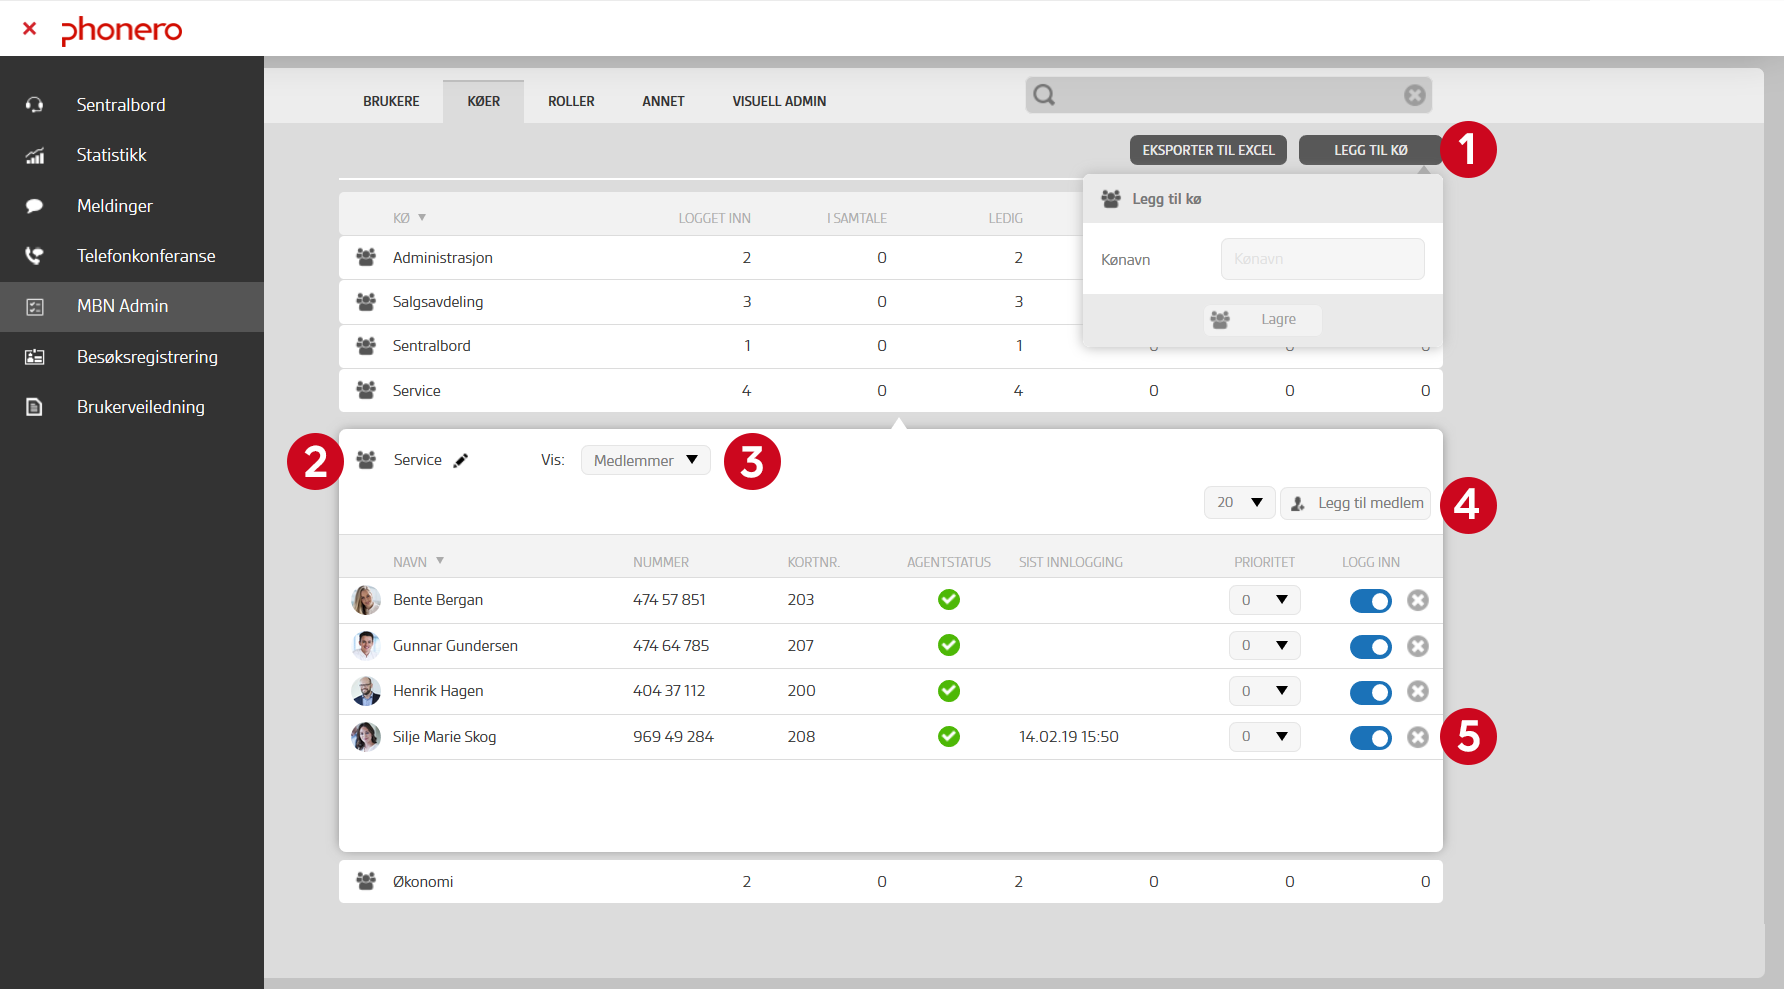This screenshot has width=1784, height=989.
Task: Open the Sentralbord sidebar menu item
Action: [132, 105]
